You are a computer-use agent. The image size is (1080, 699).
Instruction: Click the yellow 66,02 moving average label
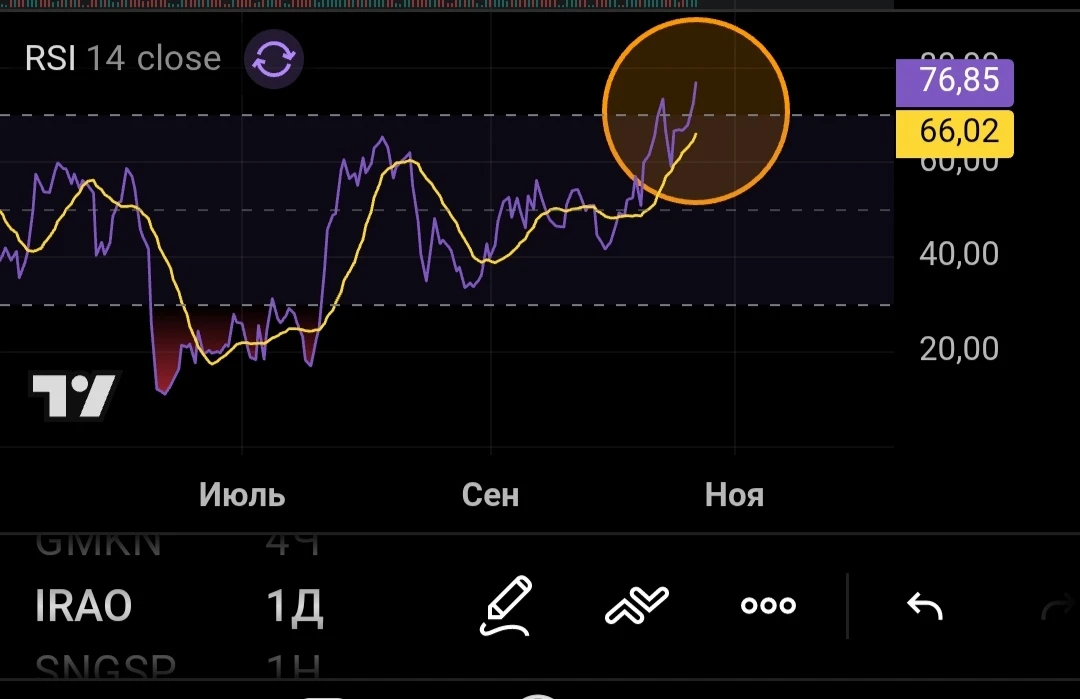pyautogui.click(x=955, y=133)
